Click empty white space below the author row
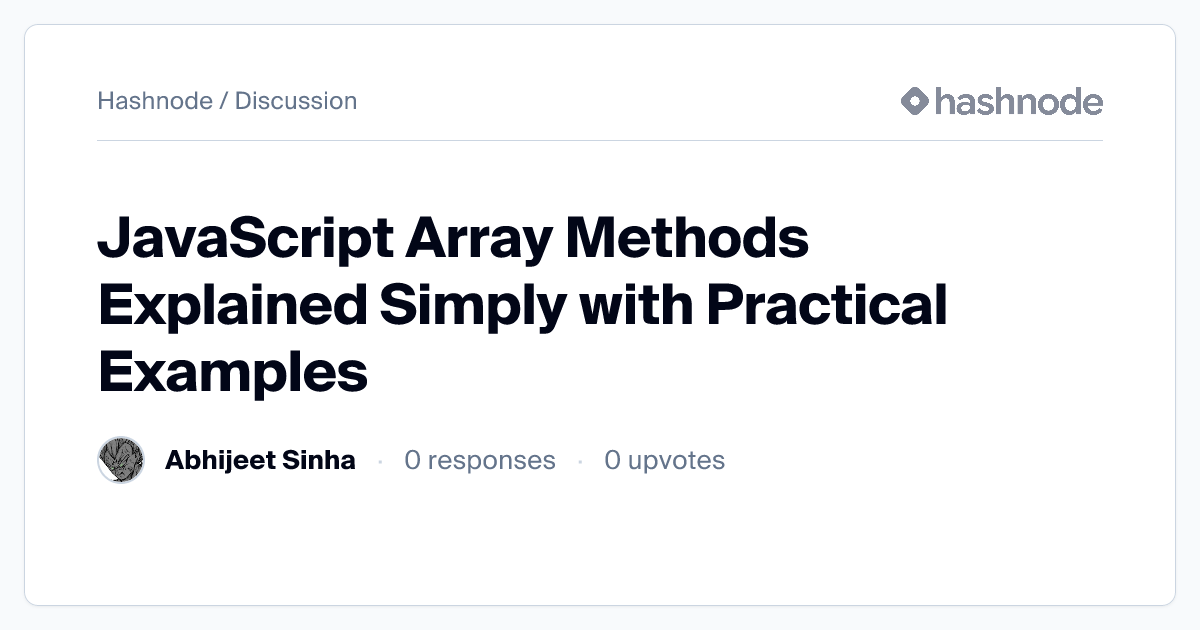Image resolution: width=1200 pixels, height=630 pixels. point(600,545)
